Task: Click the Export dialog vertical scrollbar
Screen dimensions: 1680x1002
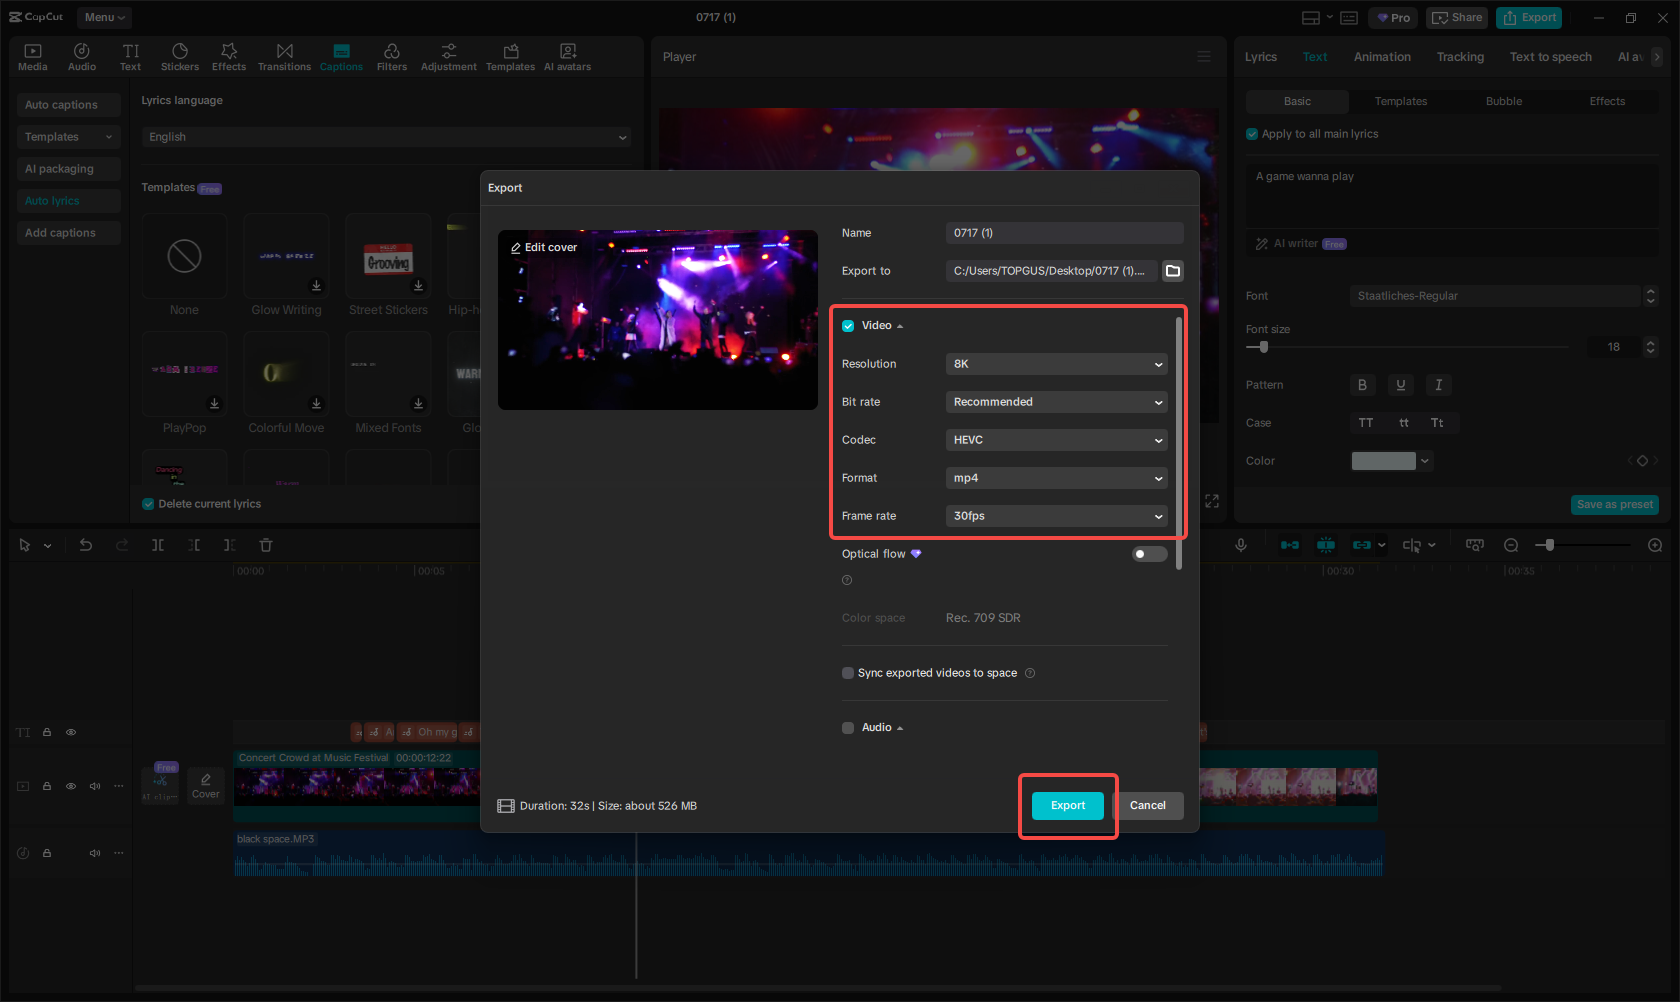Action: pyautogui.click(x=1179, y=442)
